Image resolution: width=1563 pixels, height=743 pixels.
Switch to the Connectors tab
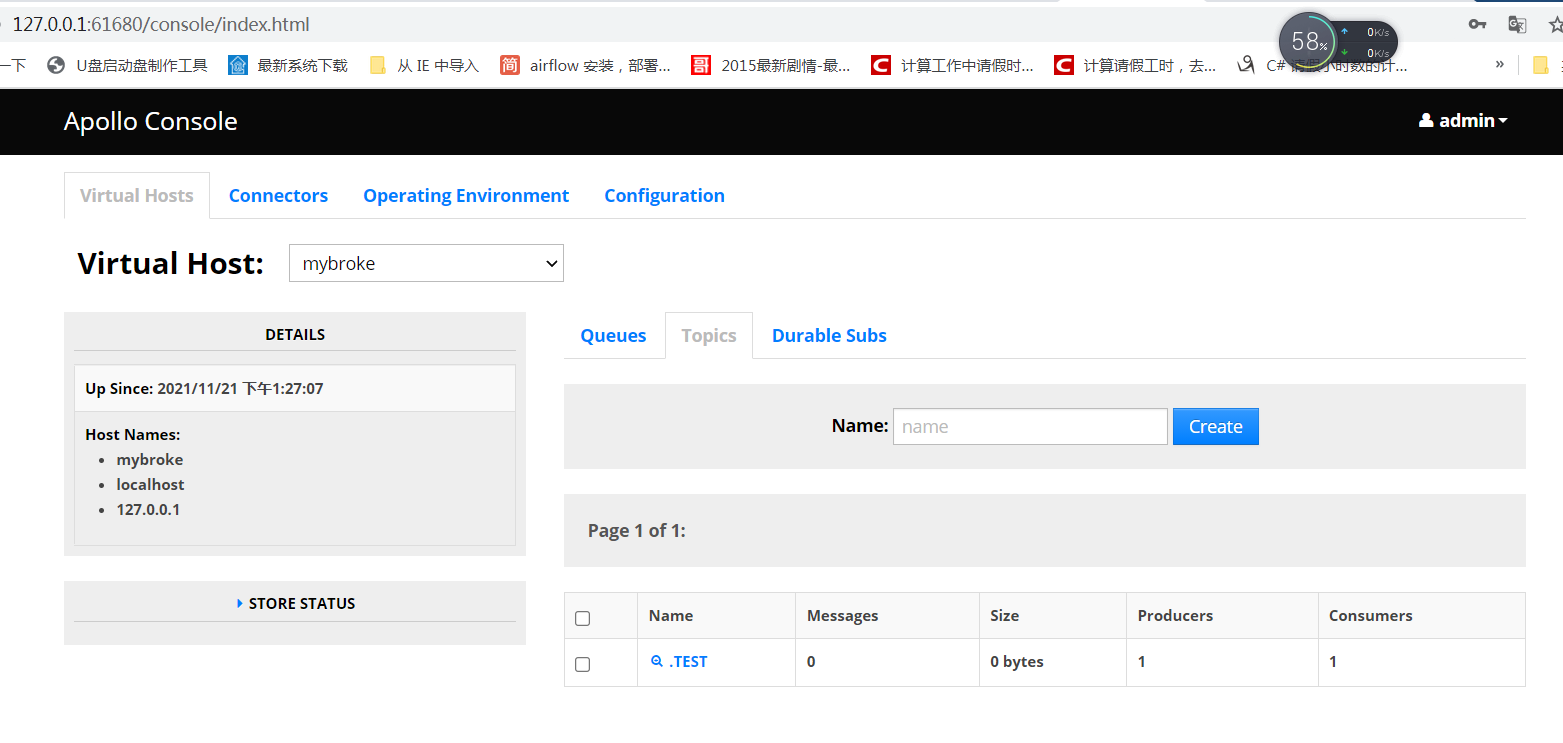point(278,195)
